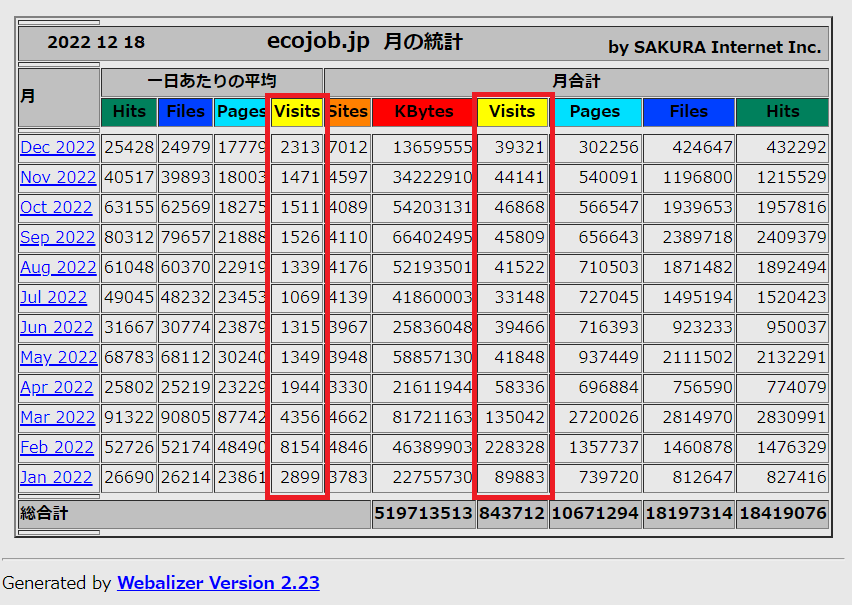Open the Mar 2022 monthly report link
852x605 pixels.
click(x=58, y=417)
